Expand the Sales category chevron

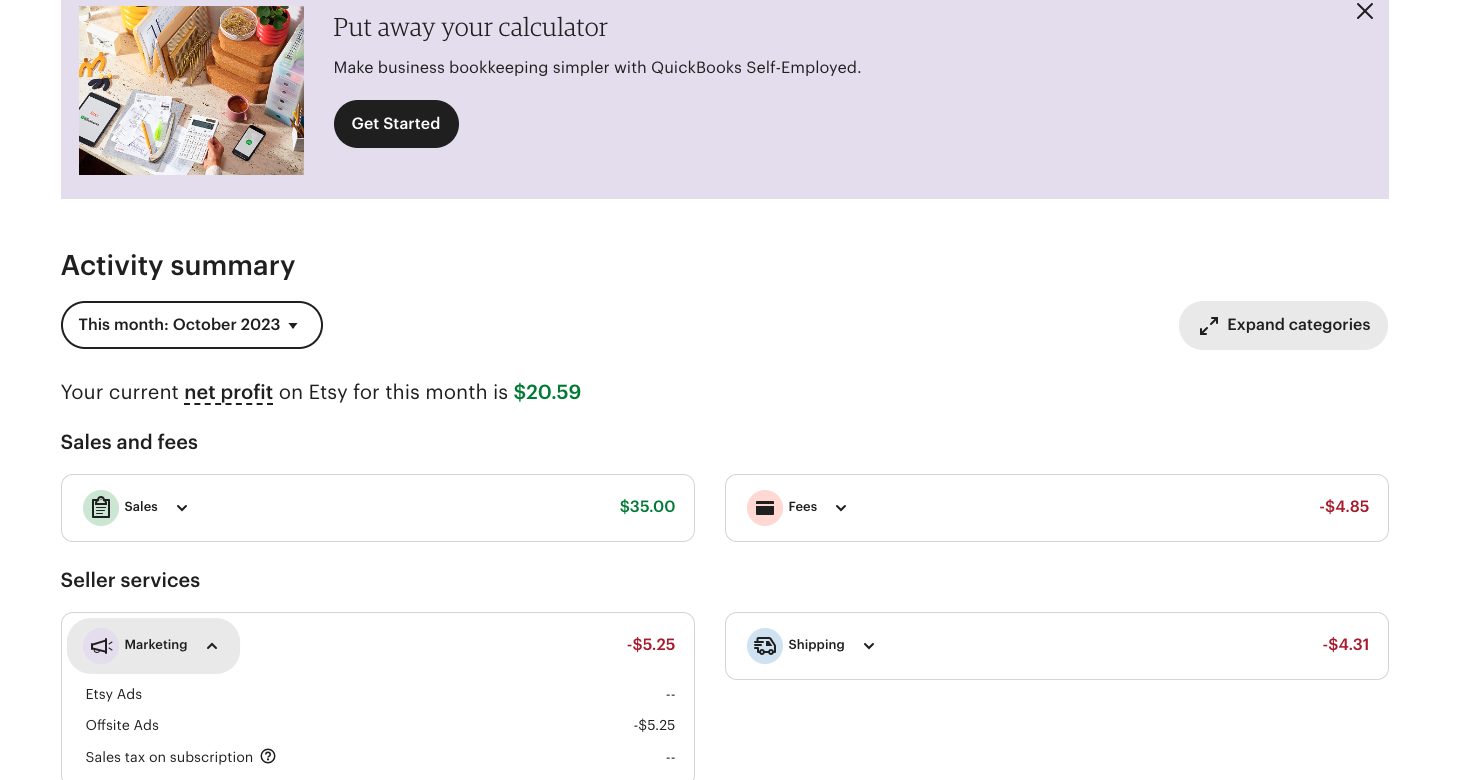click(182, 508)
